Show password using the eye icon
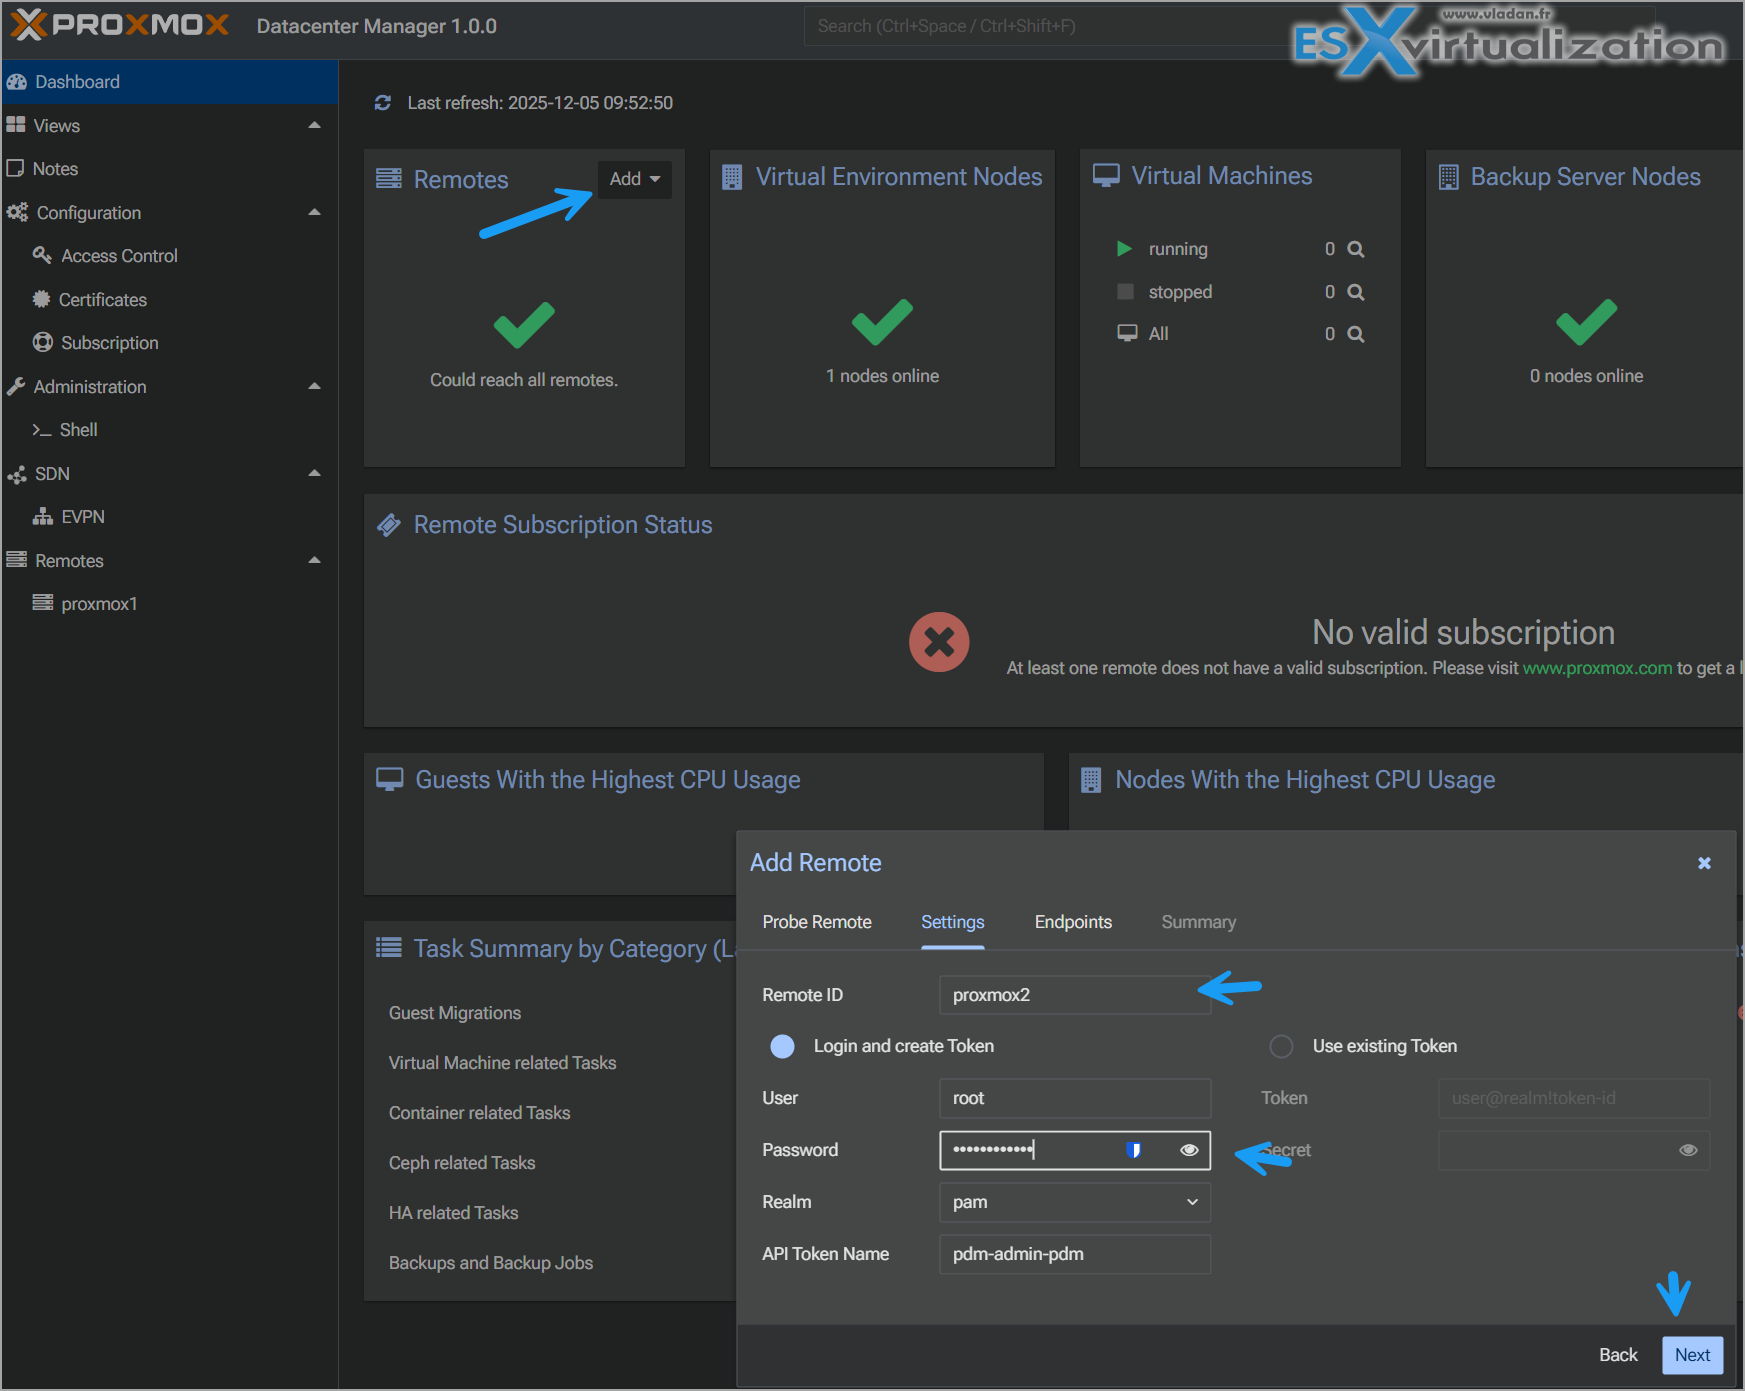The image size is (1745, 1391). pos(1189,1150)
